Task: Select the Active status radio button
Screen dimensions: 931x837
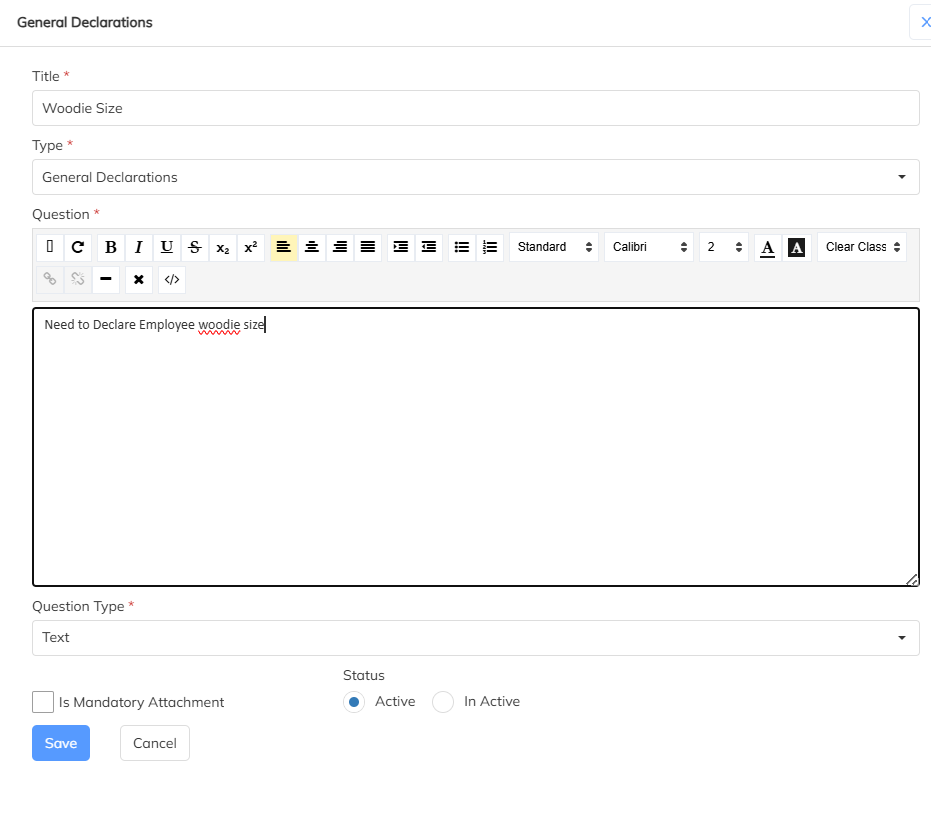Action: (x=354, y=702)
